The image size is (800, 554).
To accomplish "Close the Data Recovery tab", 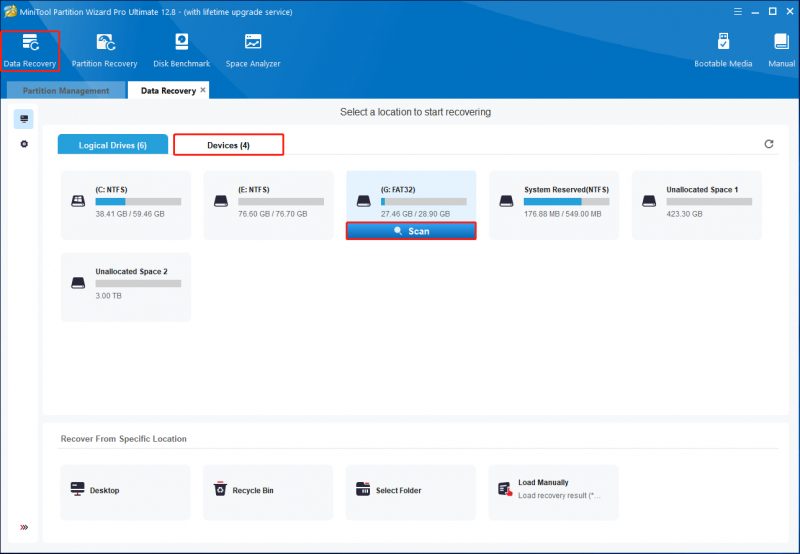I will pyautogui.click(x=203, y=90).
